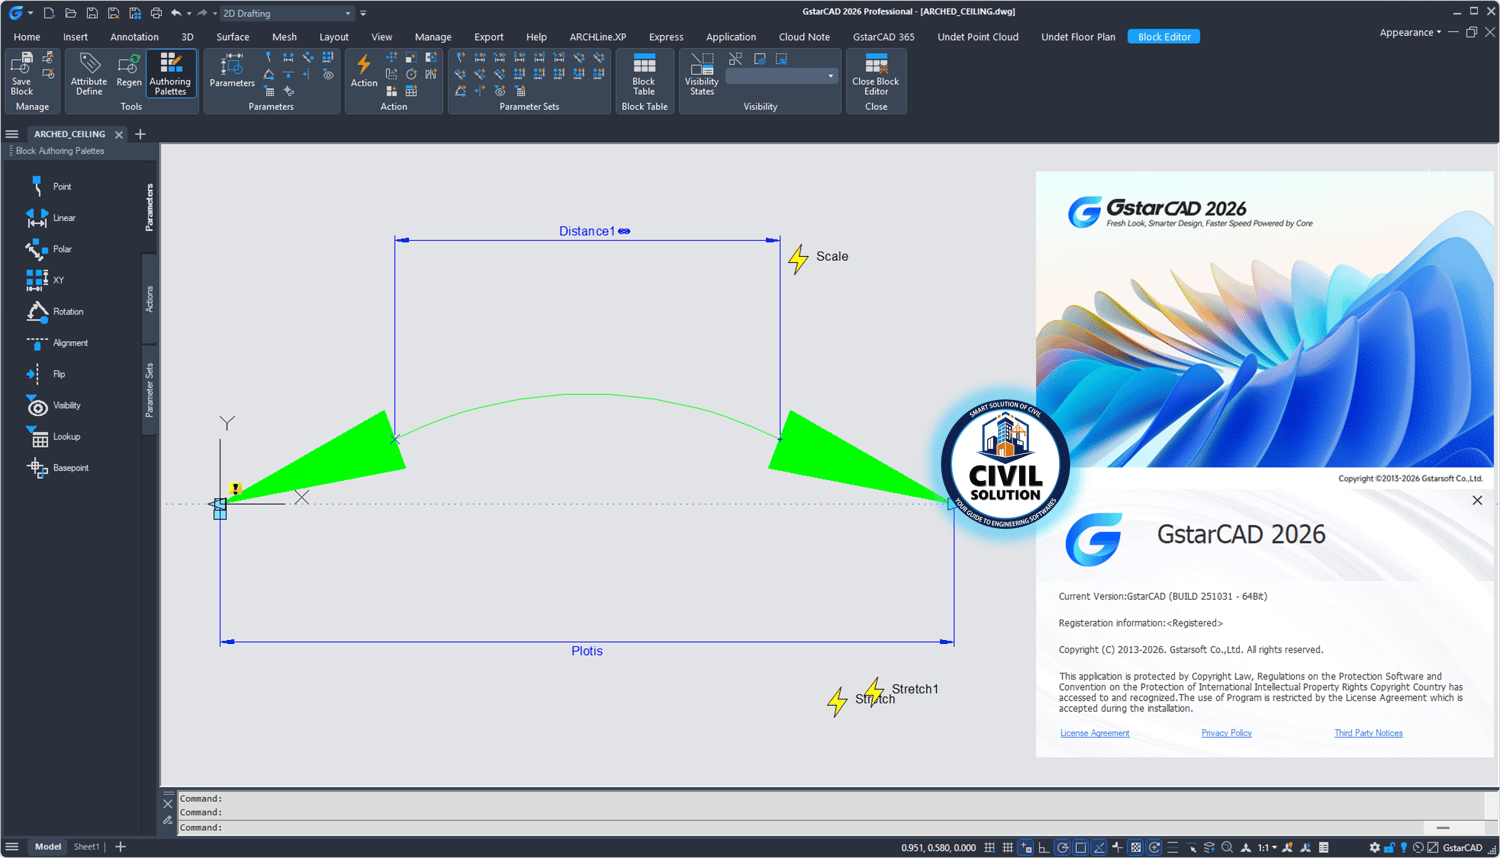Select the Basepoint parameter in palette

[x=58, y=468]
